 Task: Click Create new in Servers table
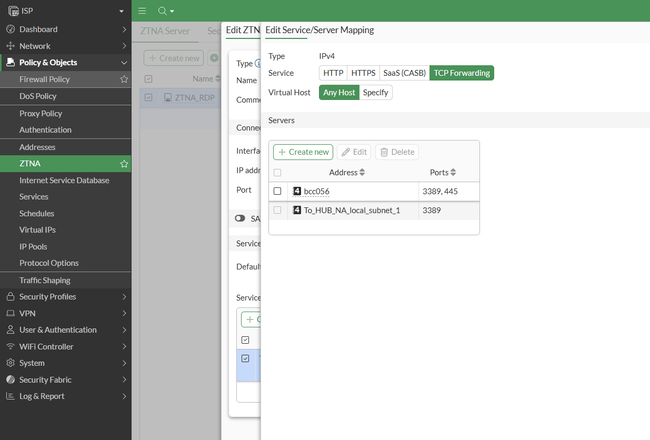click(303, 152)
